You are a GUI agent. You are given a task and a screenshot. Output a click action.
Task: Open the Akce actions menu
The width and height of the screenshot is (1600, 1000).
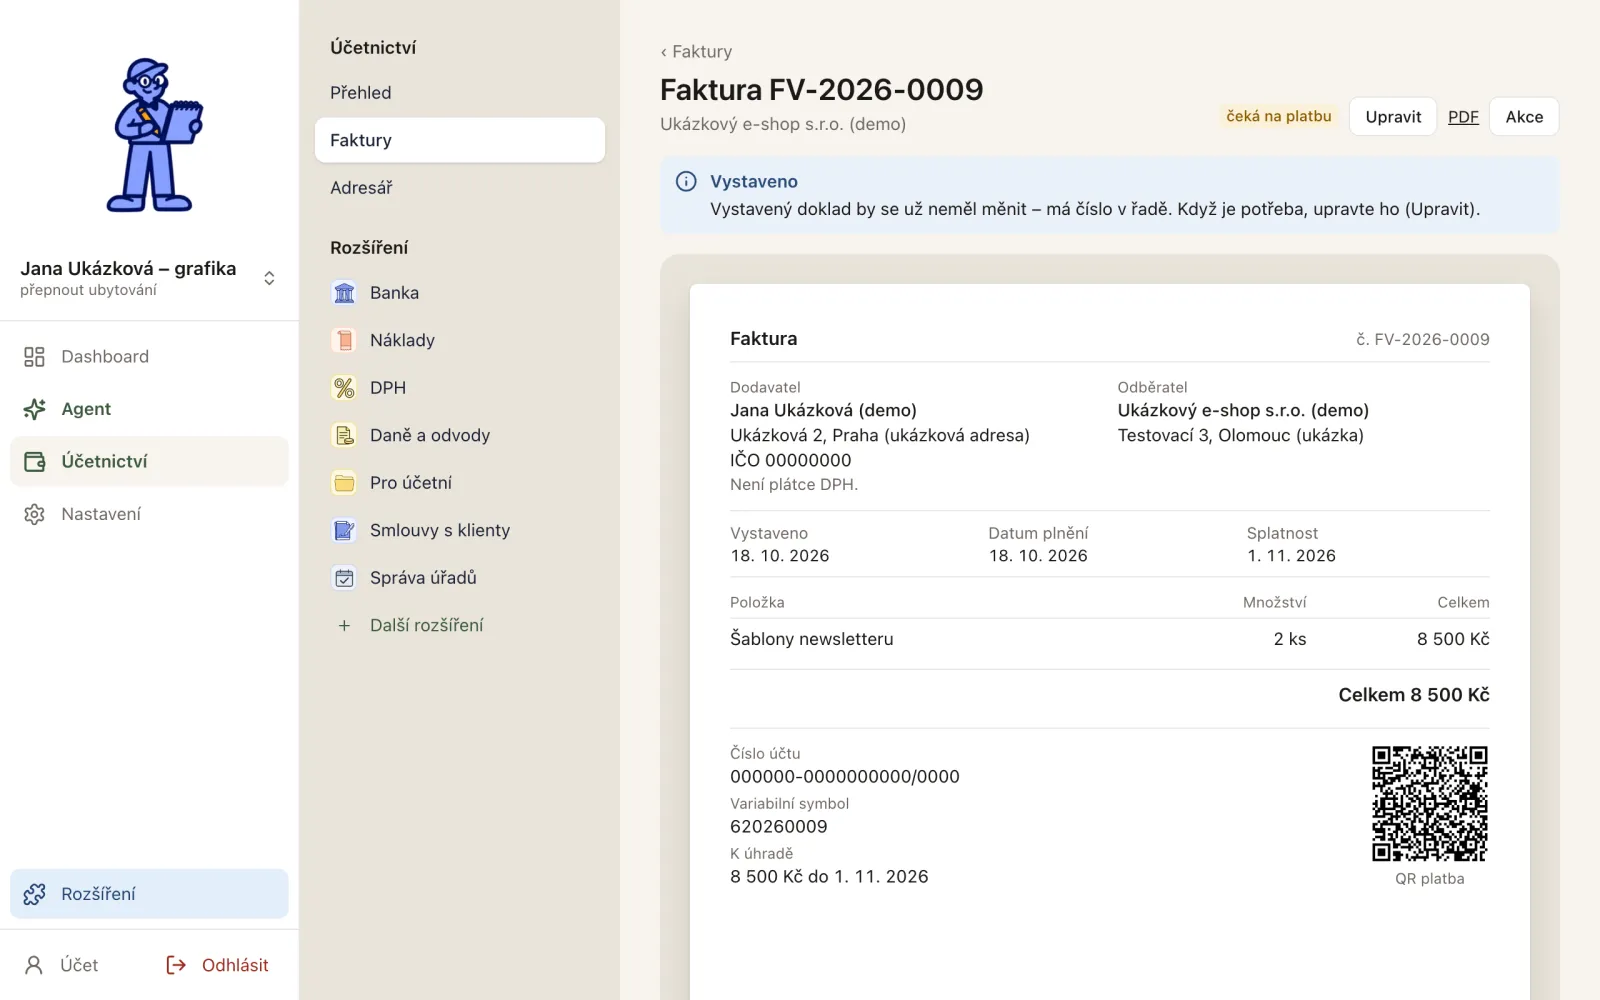click(1524, 117)
